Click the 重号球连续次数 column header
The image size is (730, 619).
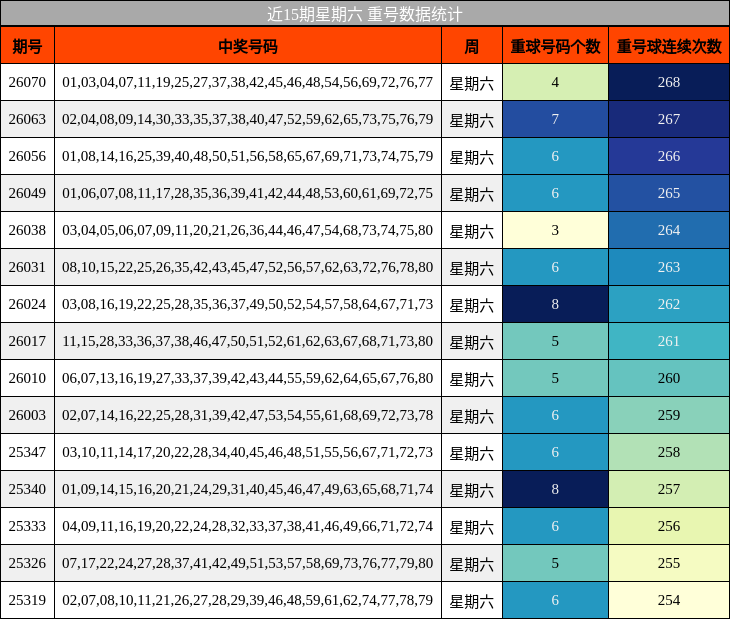669,45
